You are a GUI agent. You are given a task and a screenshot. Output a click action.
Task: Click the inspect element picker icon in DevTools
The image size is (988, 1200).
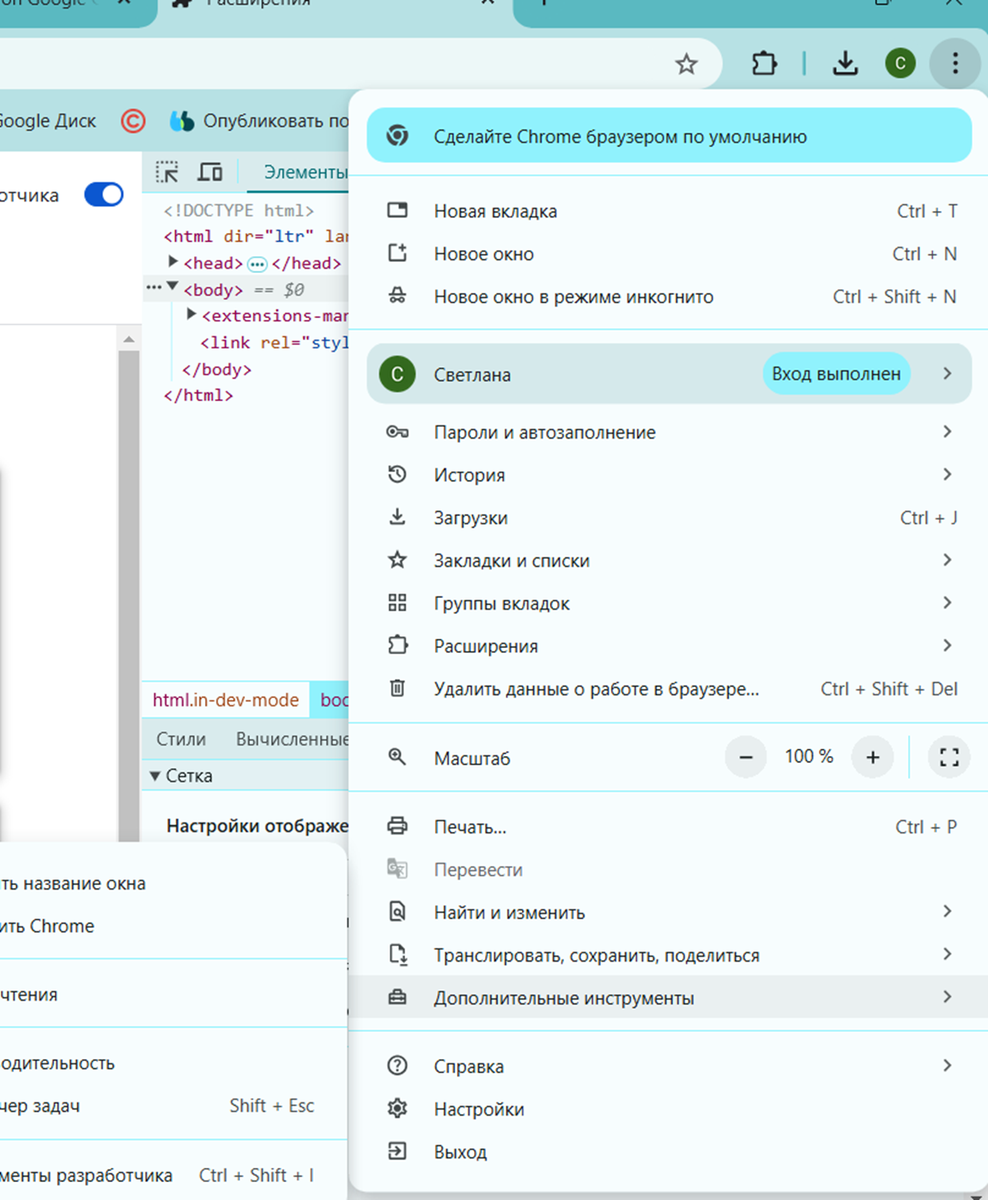[167, 172]
